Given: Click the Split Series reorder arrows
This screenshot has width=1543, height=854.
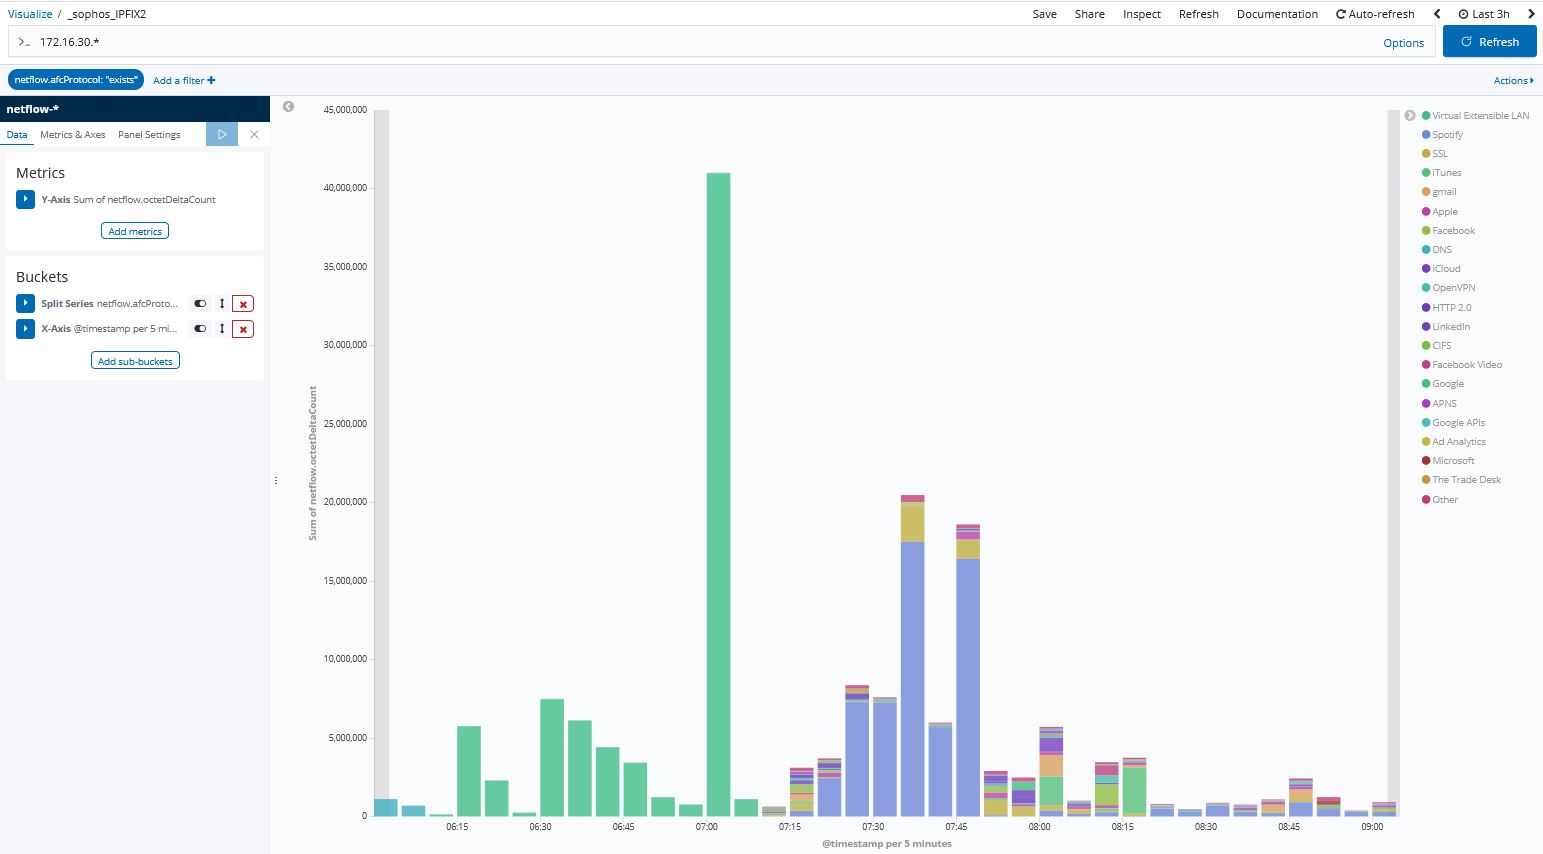Looking at the screenshot, I should tap(222, 304).
